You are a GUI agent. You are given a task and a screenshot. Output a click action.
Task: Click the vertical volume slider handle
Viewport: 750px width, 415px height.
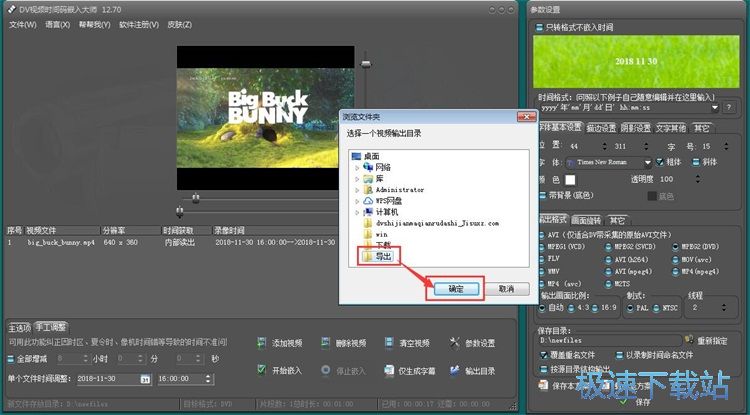click(x=366, y=63)
